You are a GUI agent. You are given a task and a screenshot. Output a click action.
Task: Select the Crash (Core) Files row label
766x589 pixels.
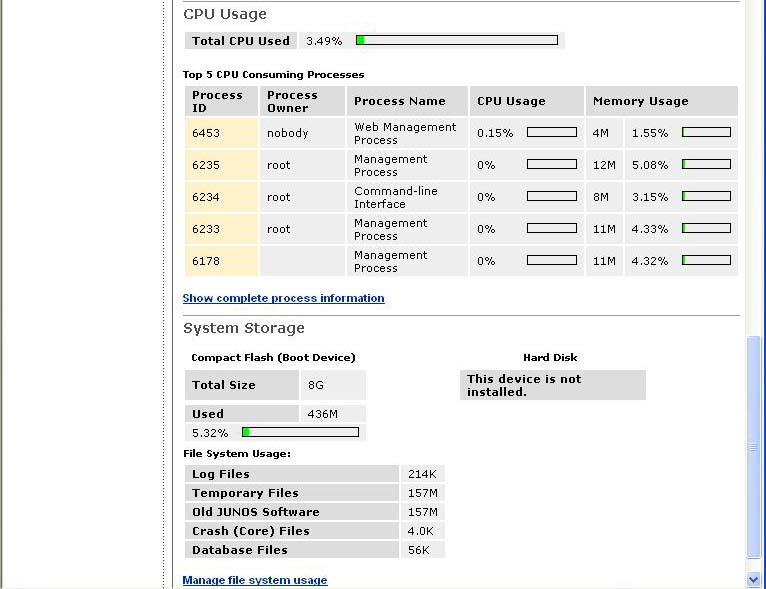pos(251,531)
